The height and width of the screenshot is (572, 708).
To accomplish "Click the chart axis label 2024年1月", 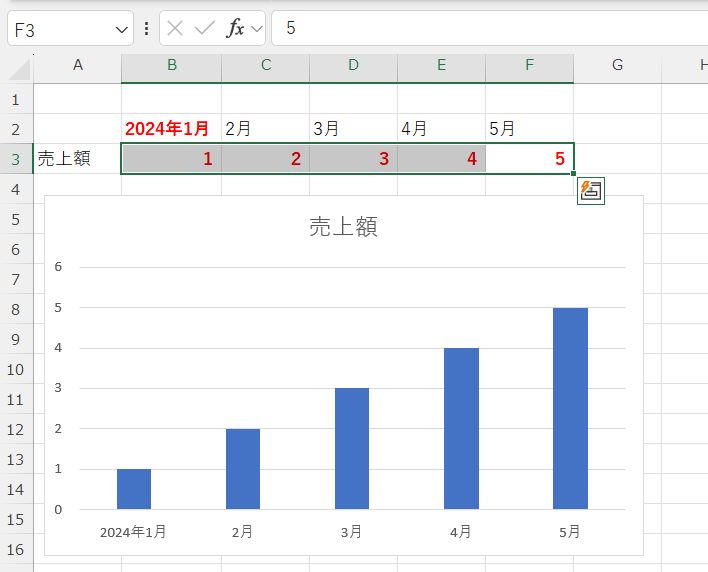I will [x=133, y=532].
